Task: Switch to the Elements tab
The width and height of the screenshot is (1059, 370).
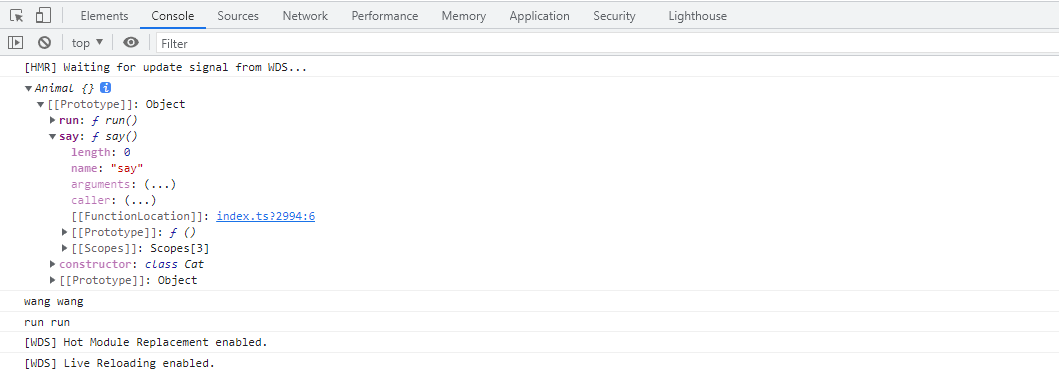Action: click(x=104, y=16)
